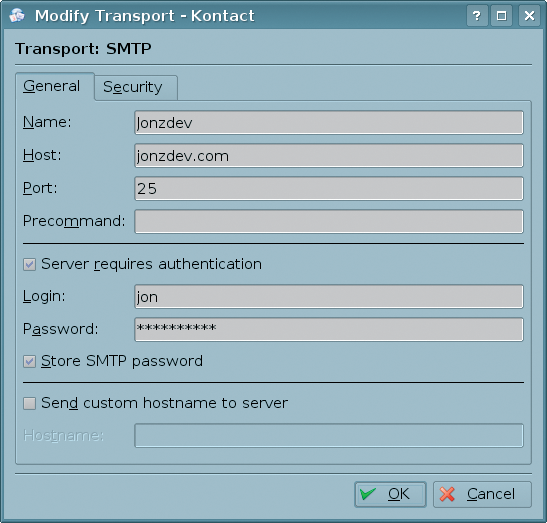
Task: Click the disabled Hostname input field
Action: (329, 435)
